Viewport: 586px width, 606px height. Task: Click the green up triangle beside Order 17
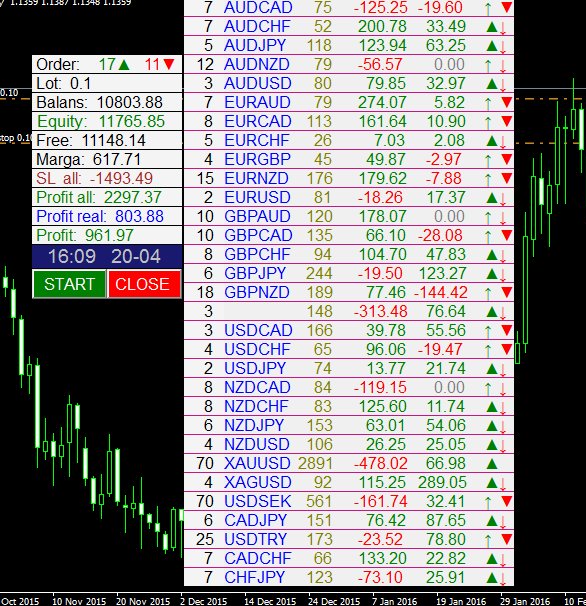pos(124,65)
